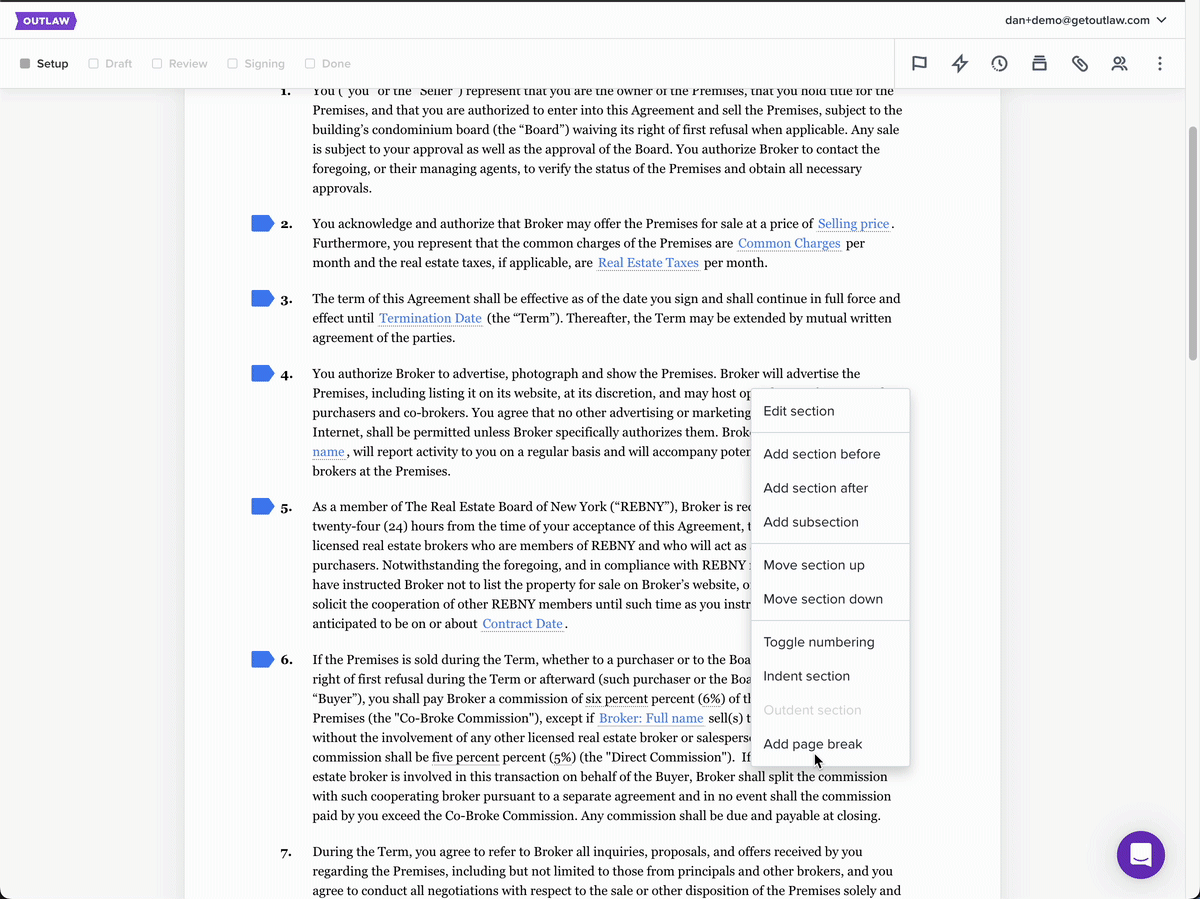
Task: Choose Move section up
Action: coord(830,565)
